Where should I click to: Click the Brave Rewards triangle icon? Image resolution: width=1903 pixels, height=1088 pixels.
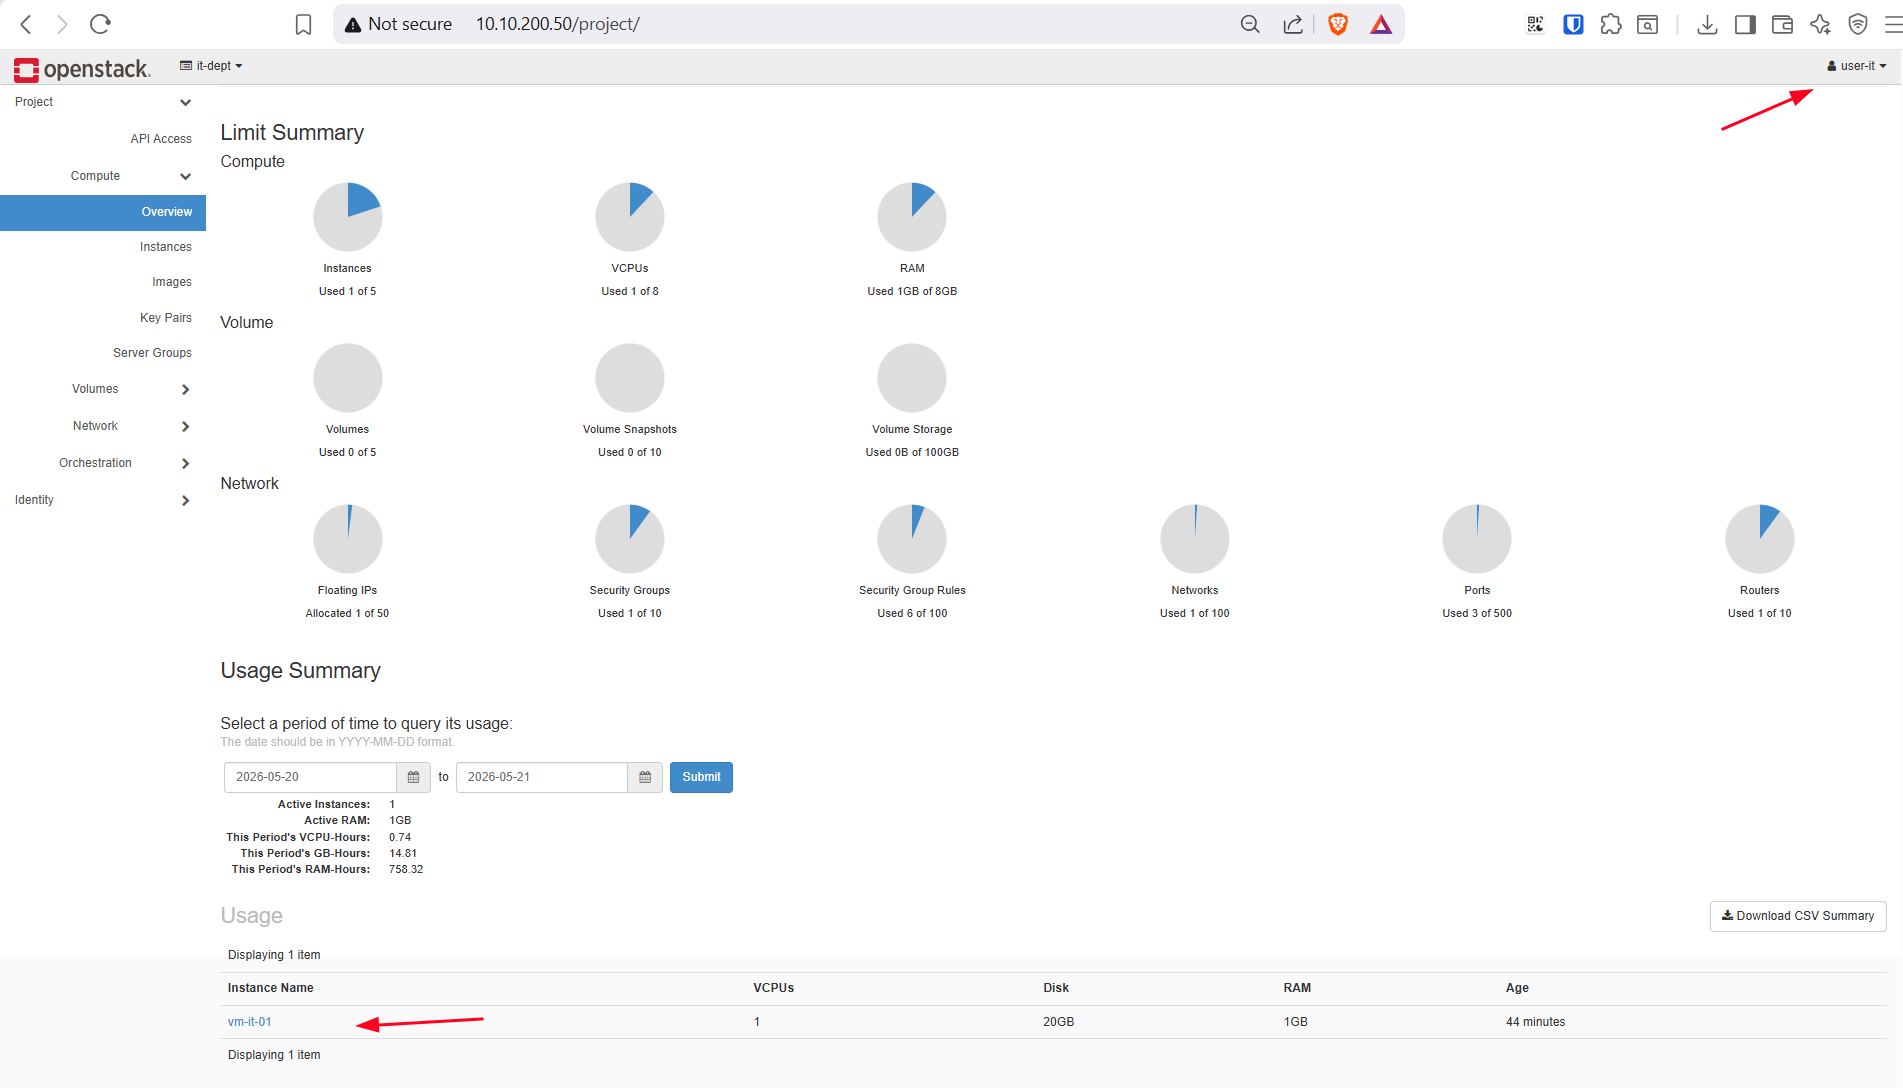(x=1381, y=24)
